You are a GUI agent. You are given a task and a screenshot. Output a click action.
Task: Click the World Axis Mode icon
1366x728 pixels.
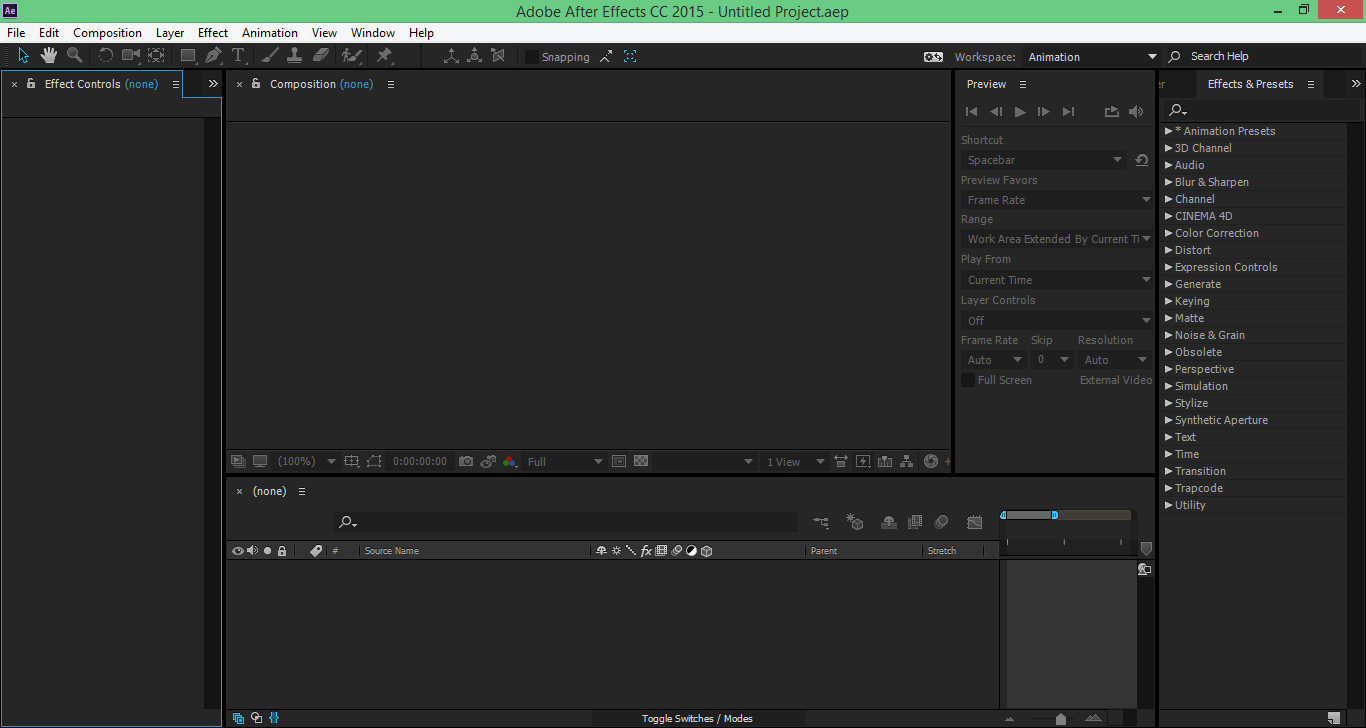pos(475,56)
